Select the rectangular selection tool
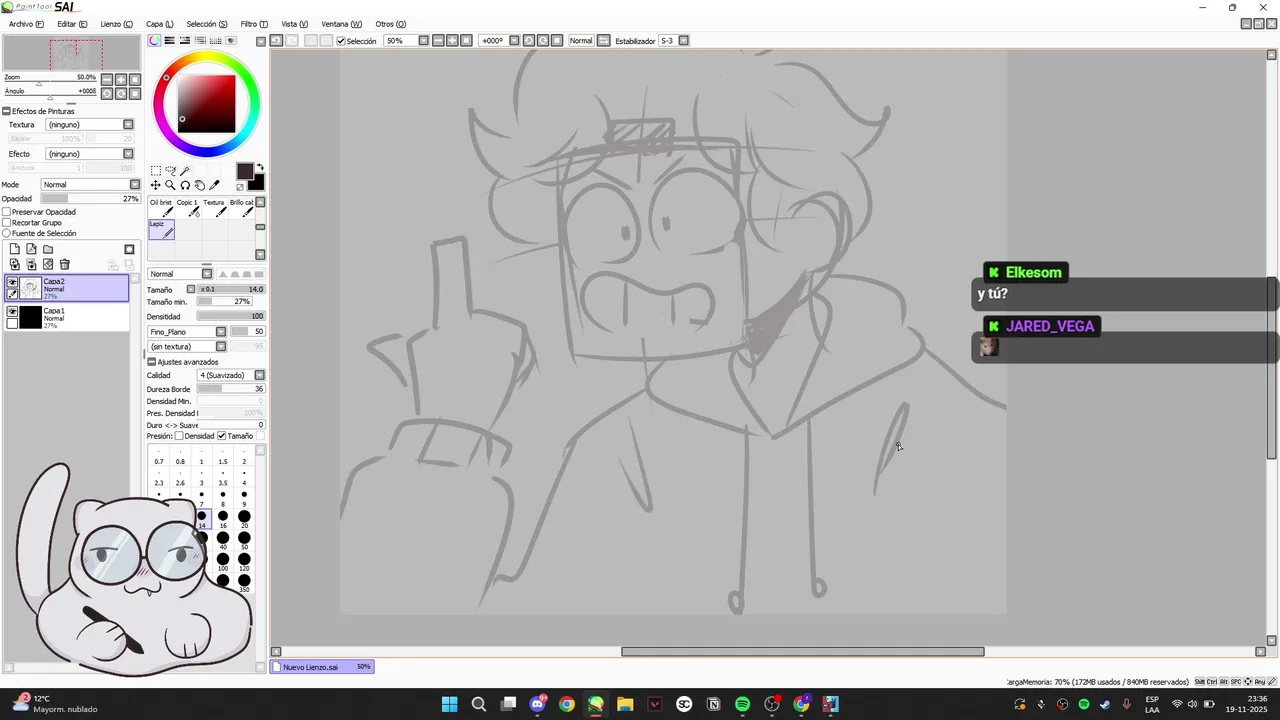Viewport: 1280px width, 720px height. pyautogui.click(x=155, y=171)
